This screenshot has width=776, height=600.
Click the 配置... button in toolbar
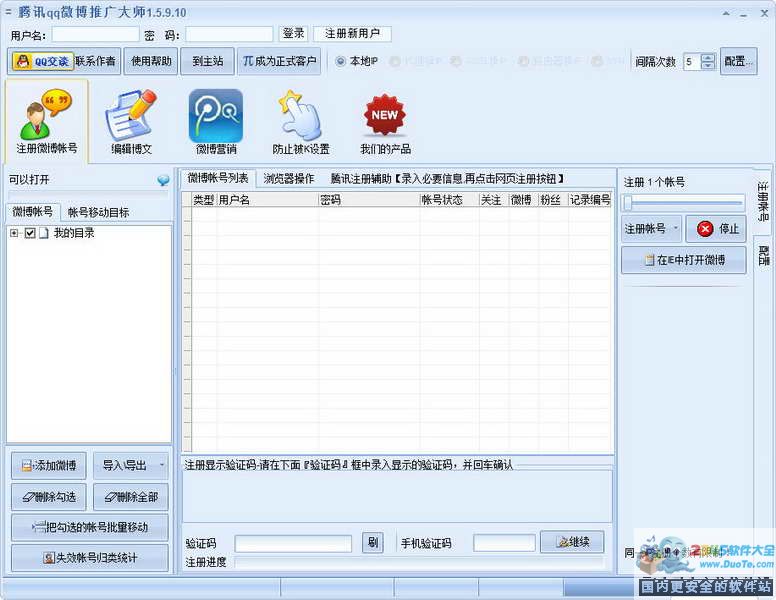tap(738, 61)
